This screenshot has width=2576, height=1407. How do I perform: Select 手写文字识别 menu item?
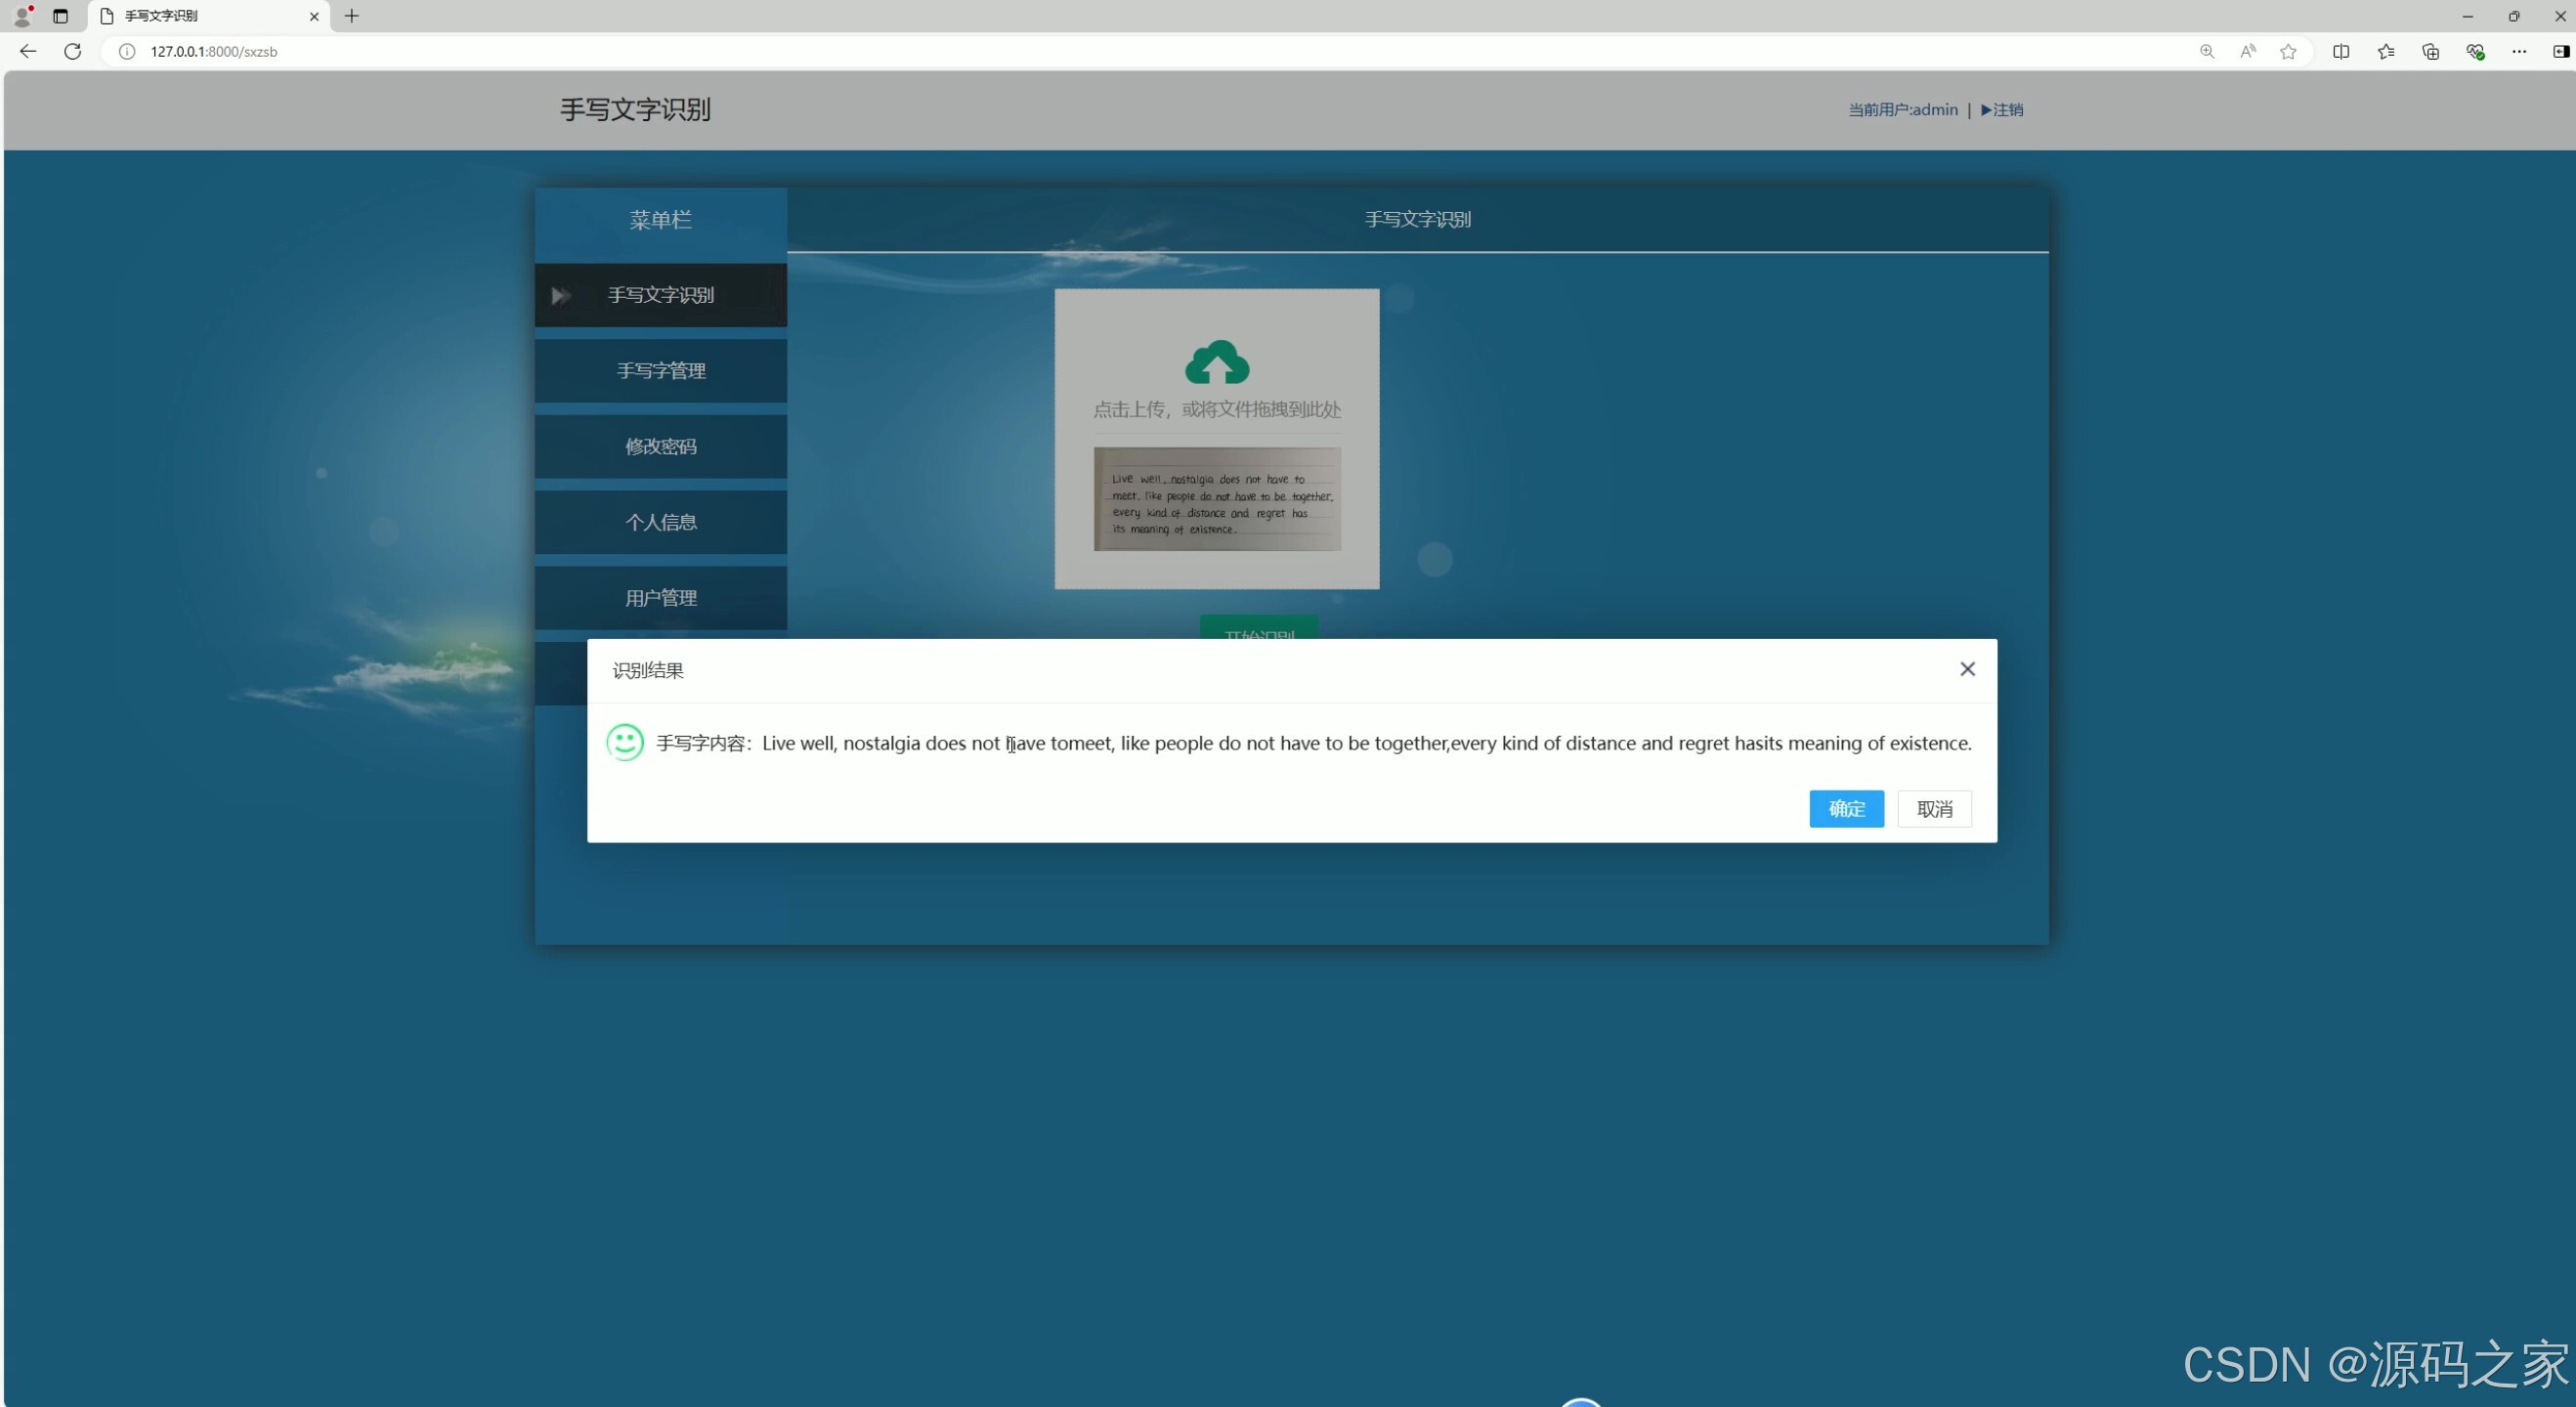point(660,295)
